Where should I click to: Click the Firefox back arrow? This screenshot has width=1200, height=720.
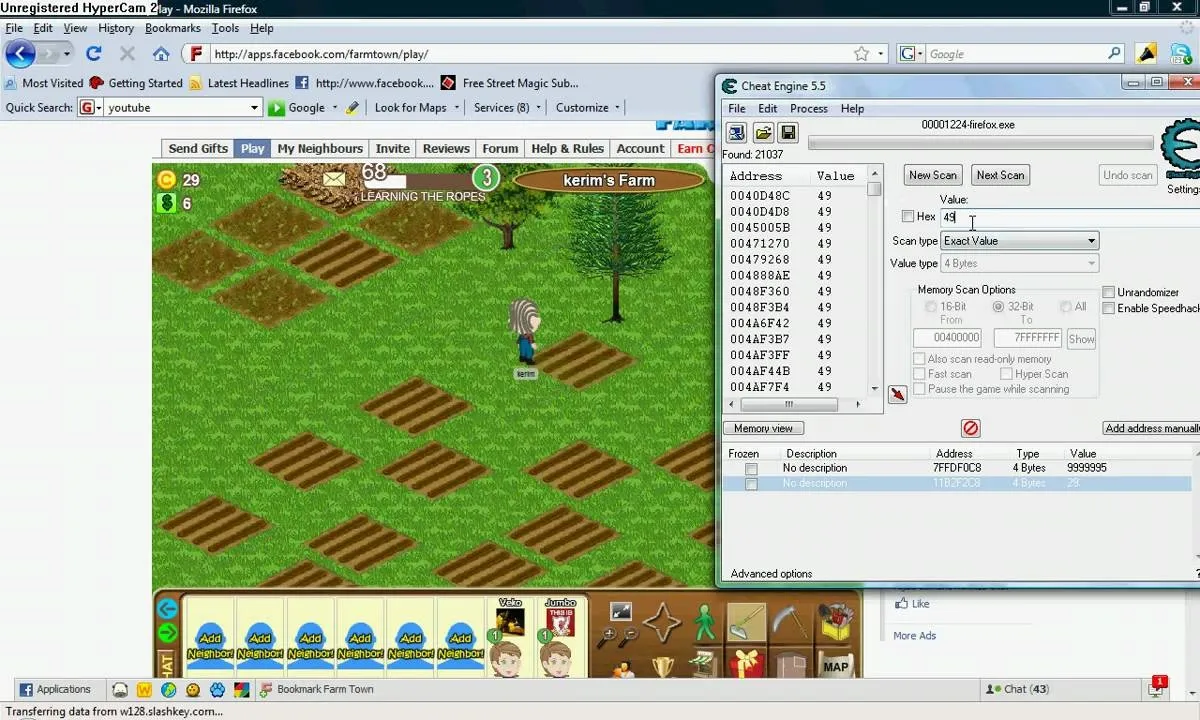coord(20,54)
